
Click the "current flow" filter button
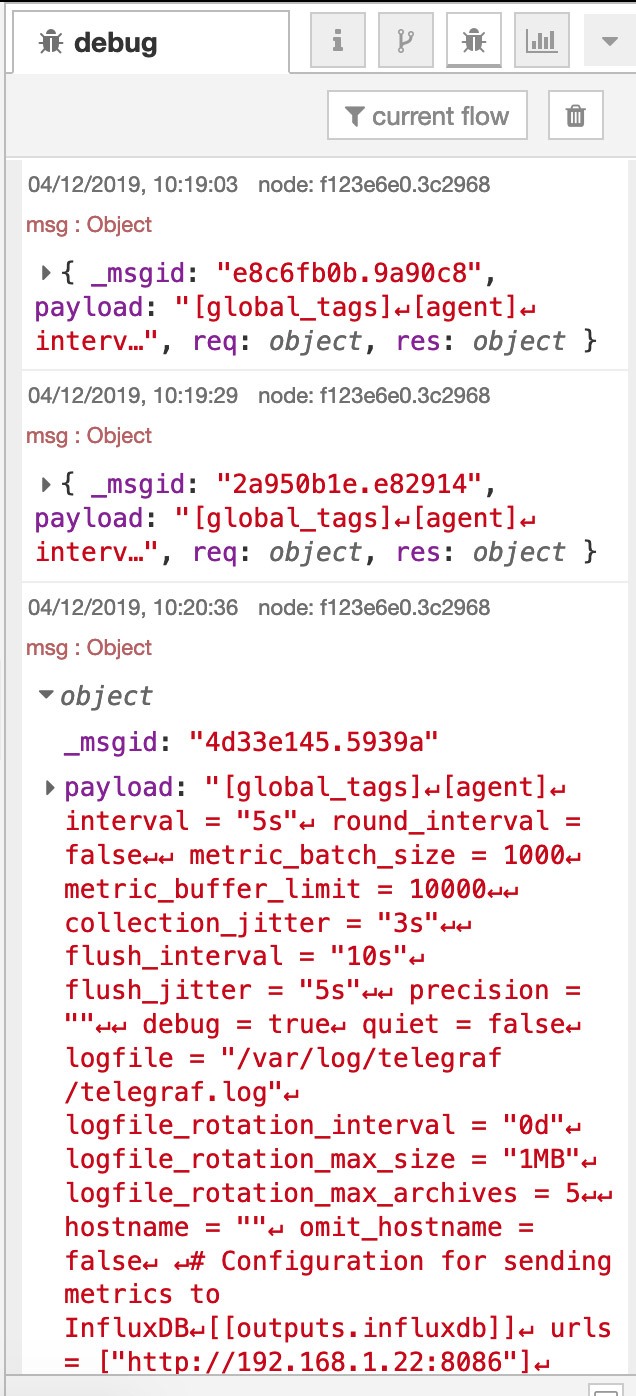426,116
